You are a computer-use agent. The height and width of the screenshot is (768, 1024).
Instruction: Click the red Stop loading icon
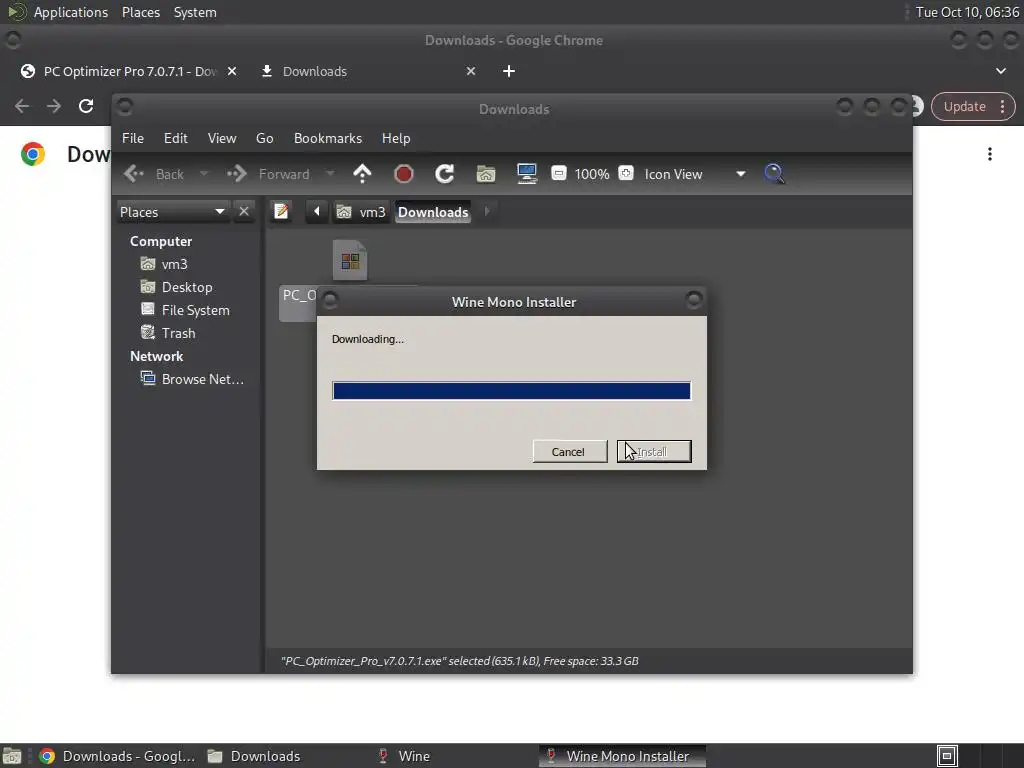tap(404, 174)
